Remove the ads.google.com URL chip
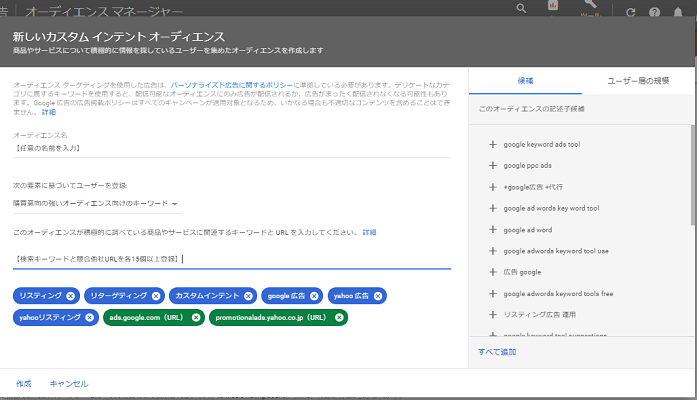697x400 pixels. point(196,317)
